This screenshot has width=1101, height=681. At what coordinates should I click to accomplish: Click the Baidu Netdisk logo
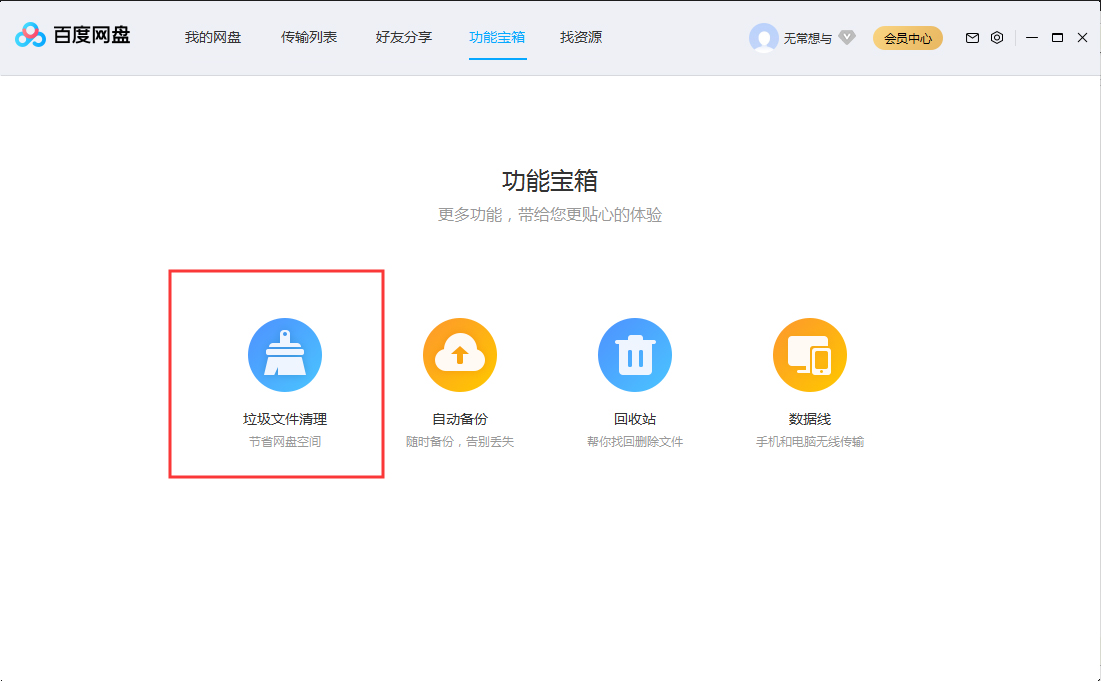coord(62,36)
